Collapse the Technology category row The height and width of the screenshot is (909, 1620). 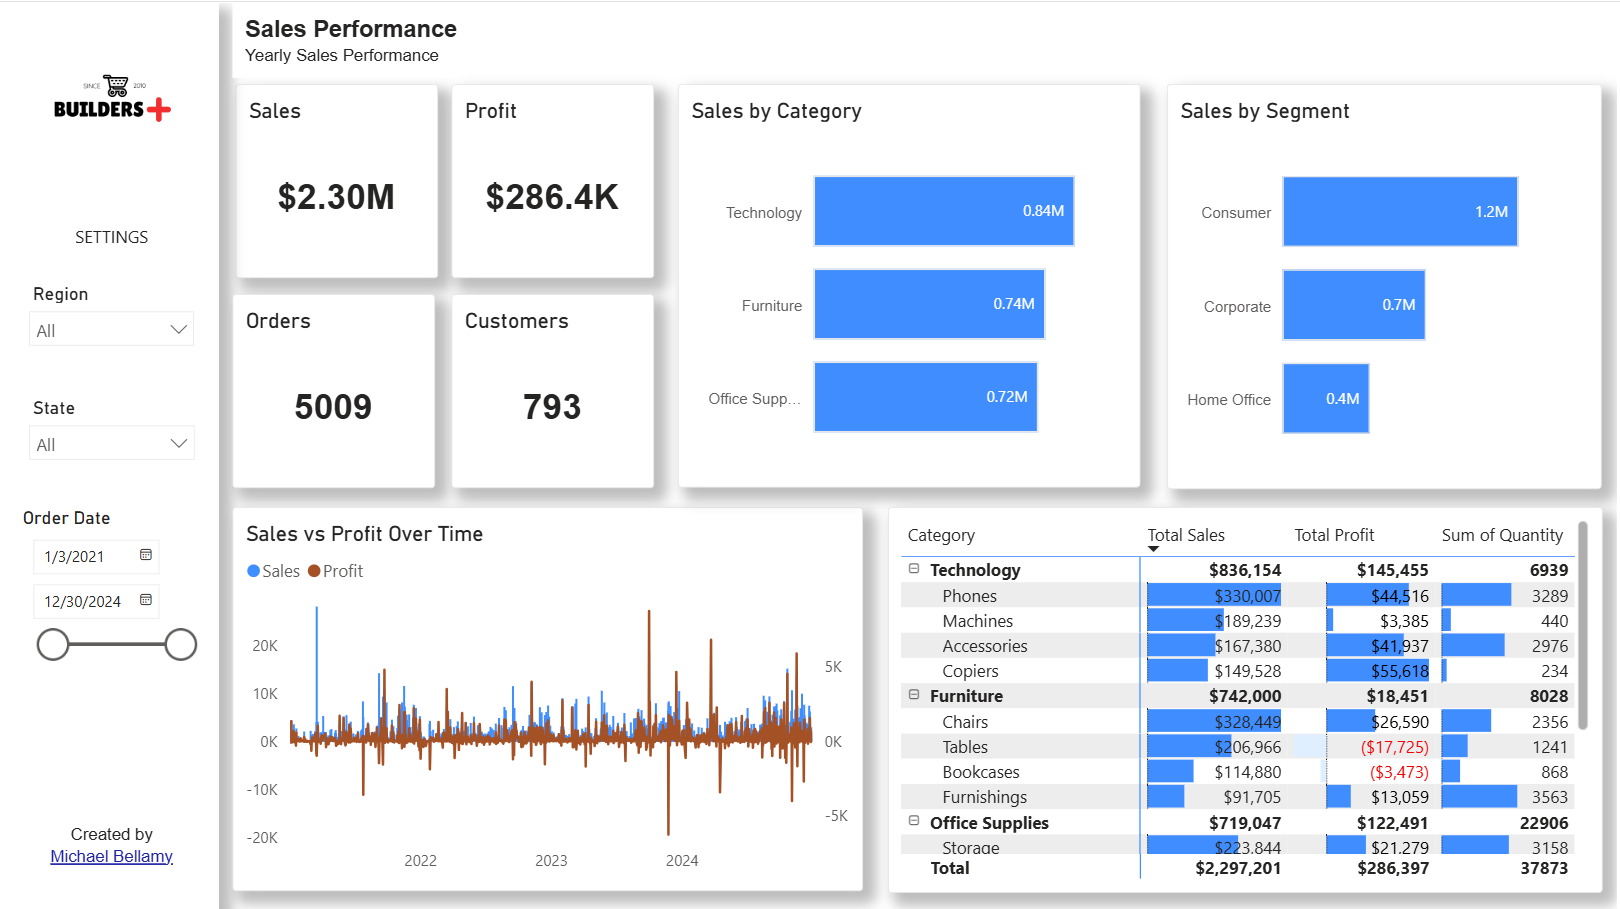click(914, 568)
